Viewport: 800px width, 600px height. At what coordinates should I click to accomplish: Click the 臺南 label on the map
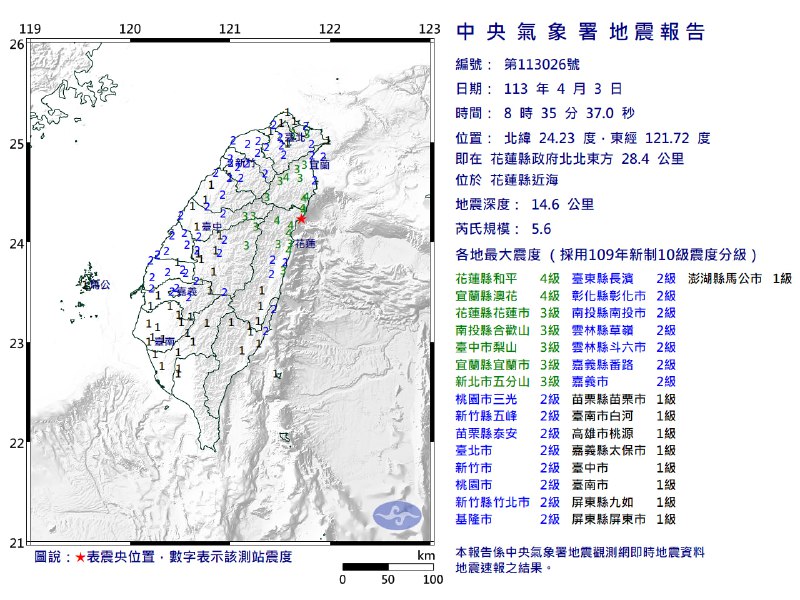click(165, 341)
